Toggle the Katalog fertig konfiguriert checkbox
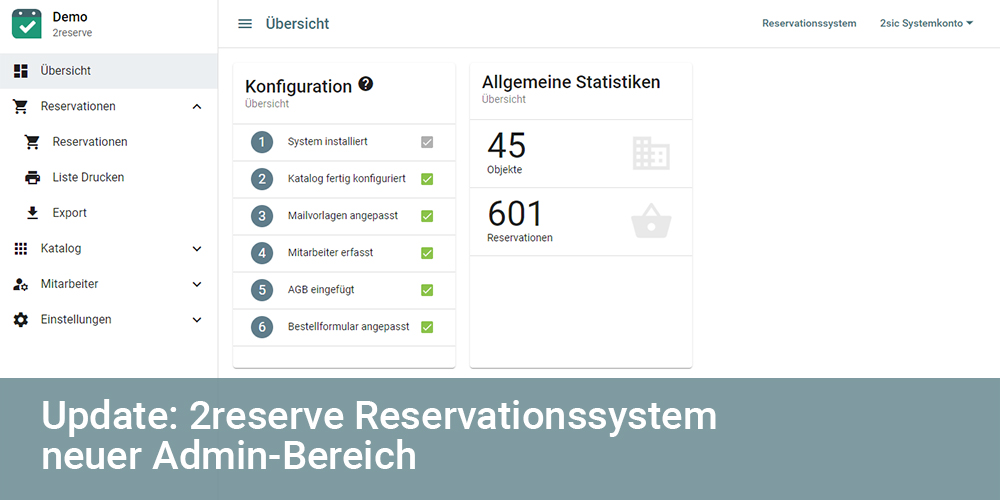This screenshot has height=500, width=1000. coord(427,179)
